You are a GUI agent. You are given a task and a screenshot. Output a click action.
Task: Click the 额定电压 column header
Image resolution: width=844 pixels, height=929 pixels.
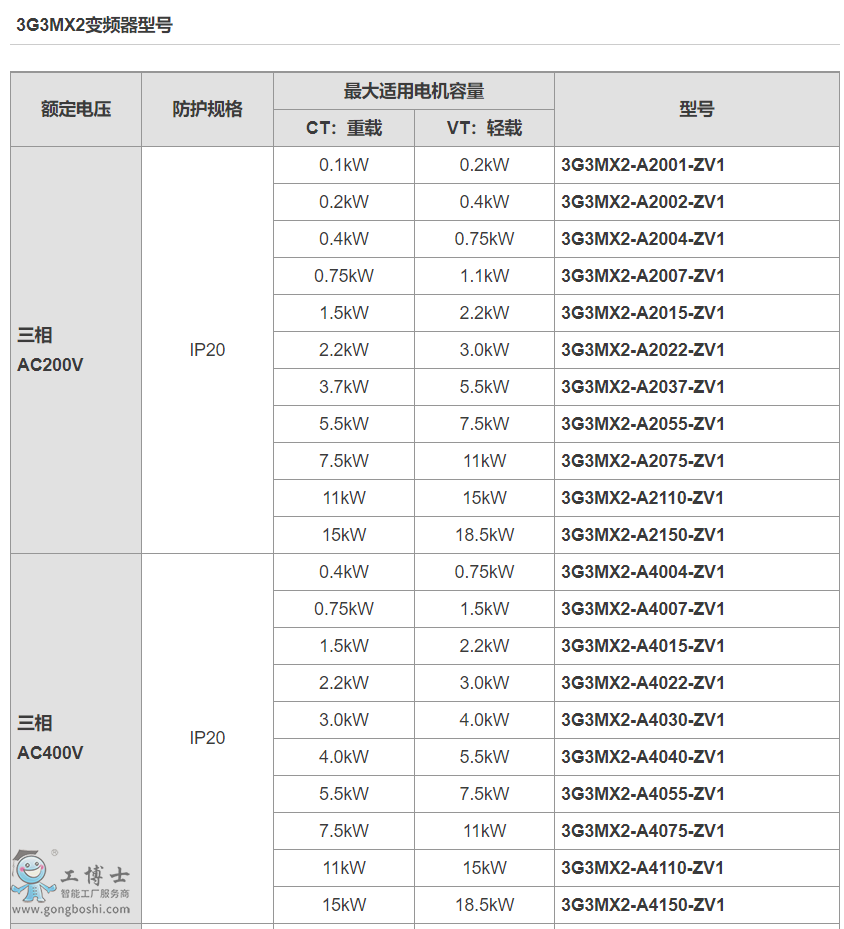coord(76,109)
